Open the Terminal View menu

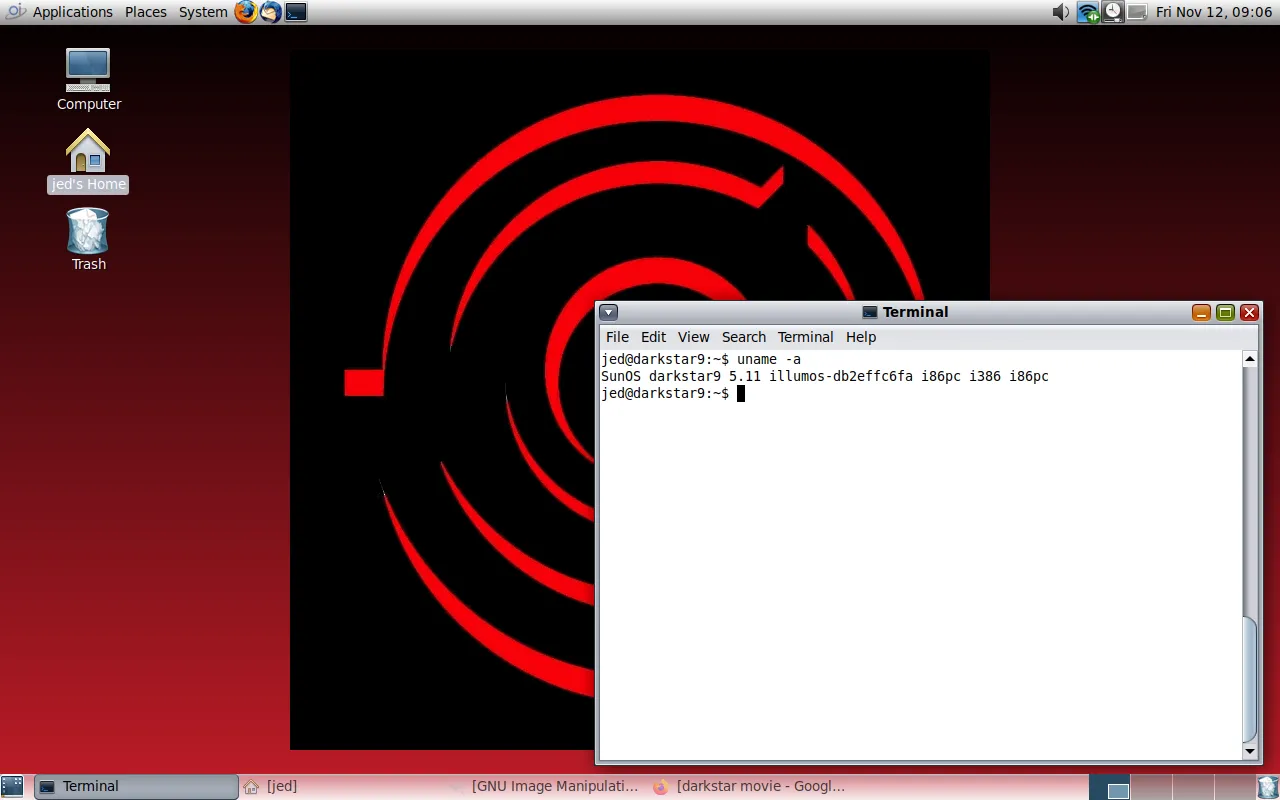(x=693, y=337)
